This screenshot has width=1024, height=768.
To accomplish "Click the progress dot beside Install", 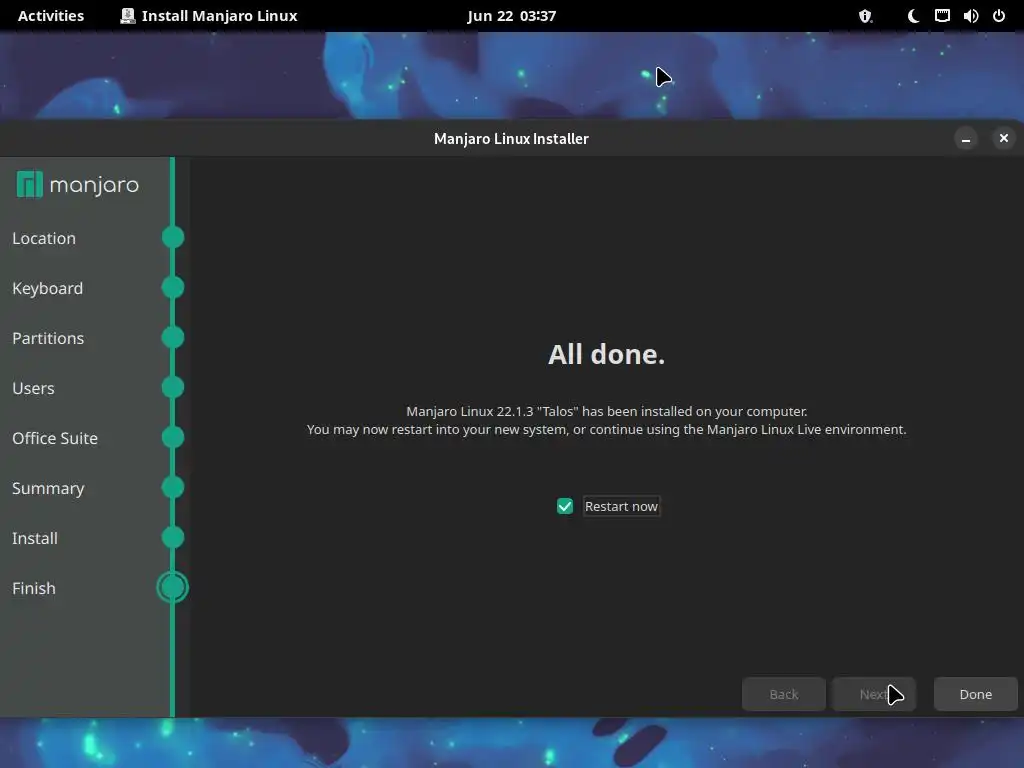I will [173, 537].
